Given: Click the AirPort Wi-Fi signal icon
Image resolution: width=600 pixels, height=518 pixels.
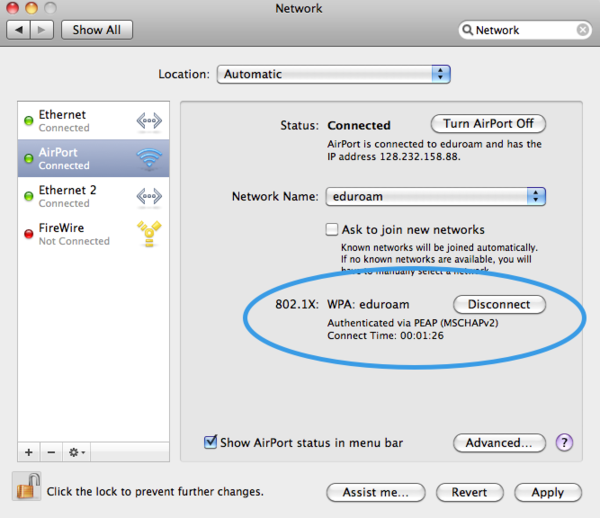Looking at the screenshot, I should tap(149, 158).
